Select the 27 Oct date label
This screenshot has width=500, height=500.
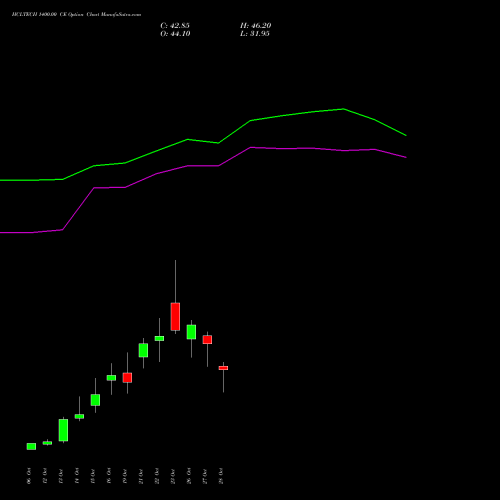click(205, 476)
